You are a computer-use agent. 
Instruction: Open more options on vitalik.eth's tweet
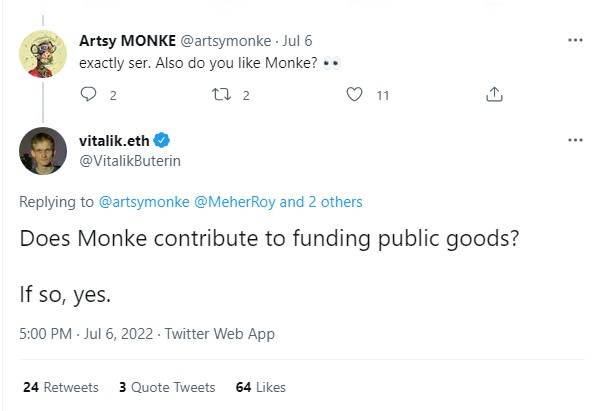pos(575,141)
